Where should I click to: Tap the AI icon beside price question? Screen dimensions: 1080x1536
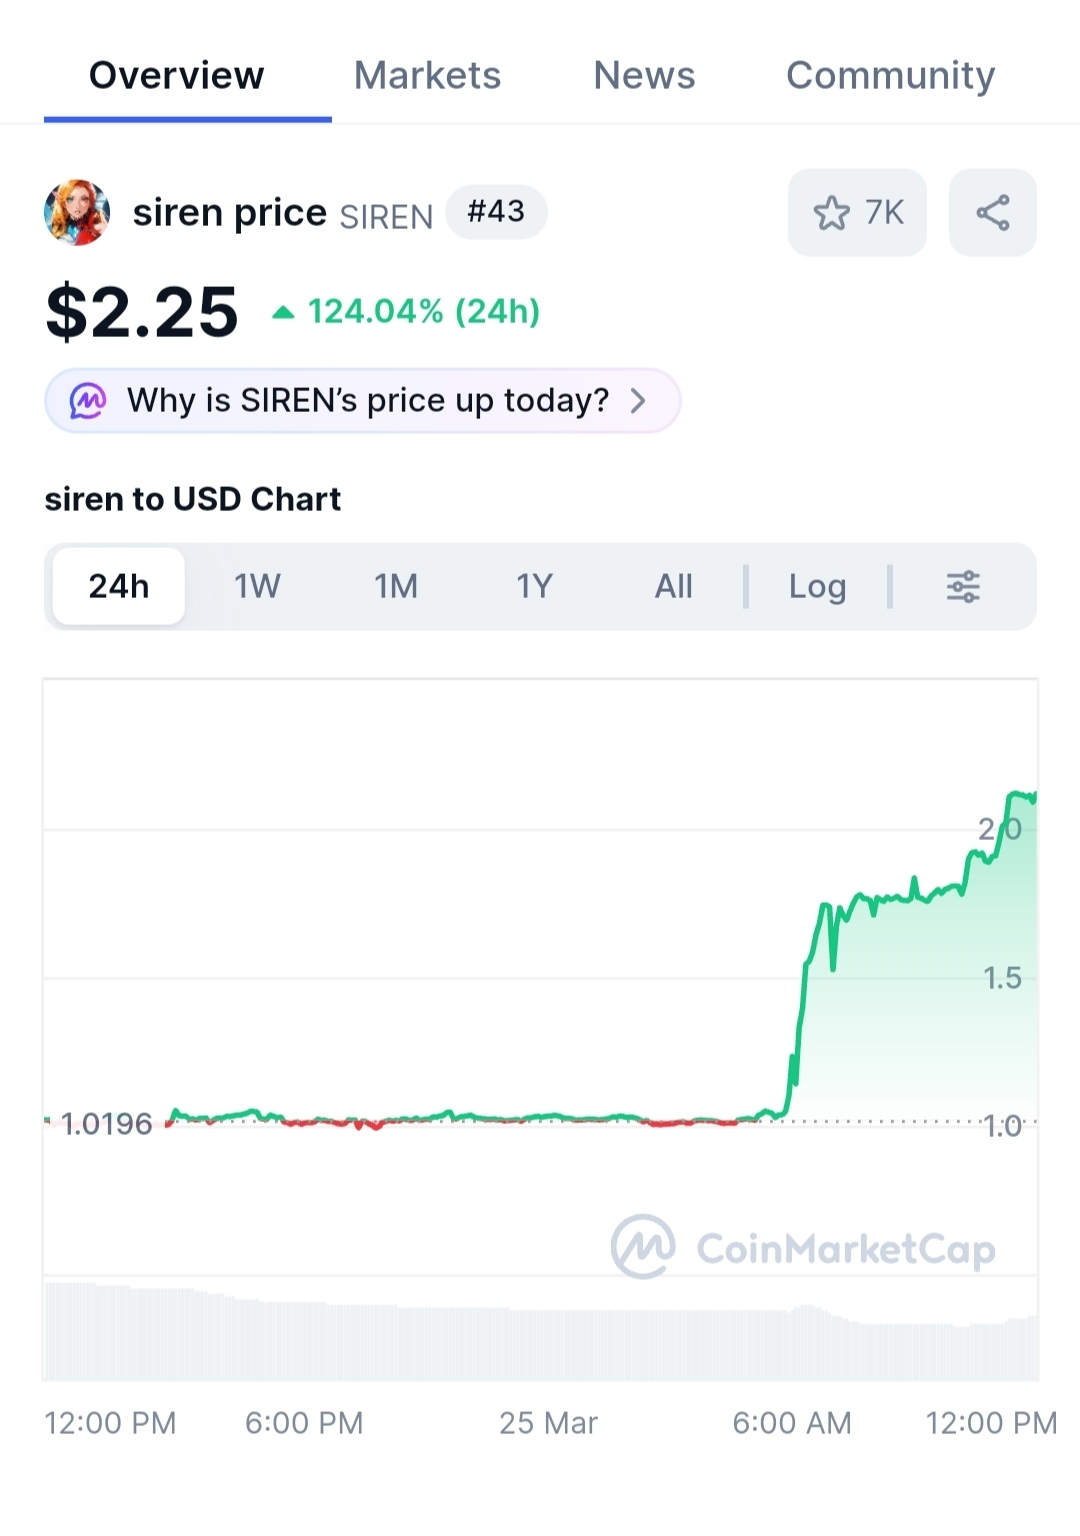88,401
